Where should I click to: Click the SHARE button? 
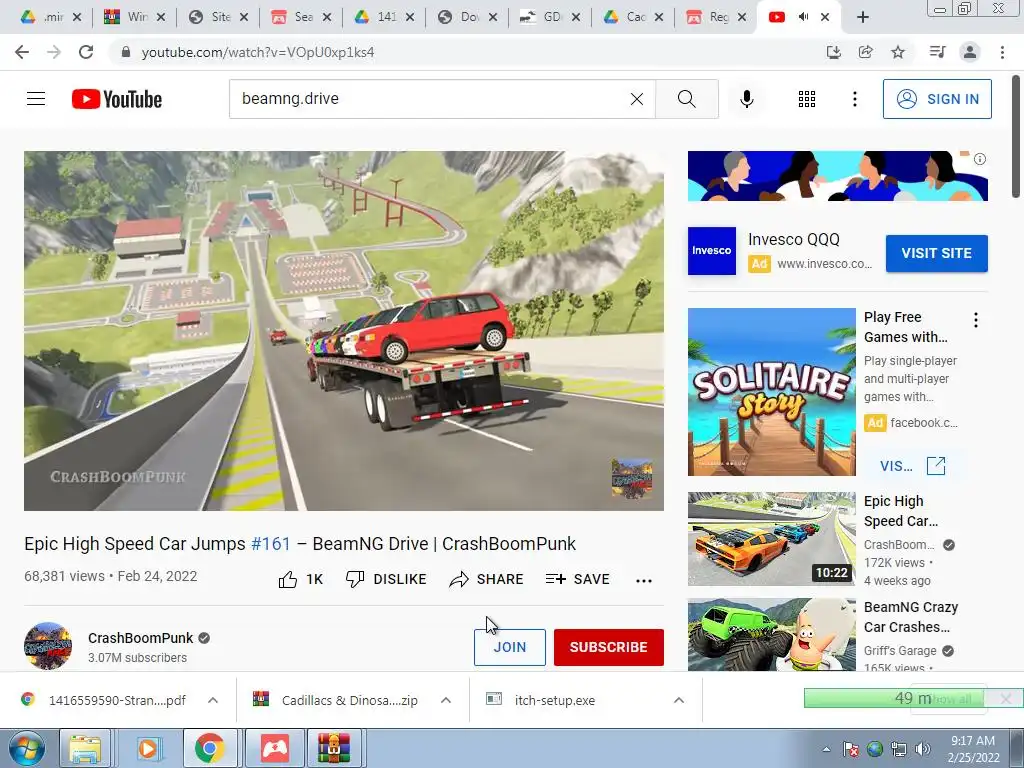[x=487, y=579]
